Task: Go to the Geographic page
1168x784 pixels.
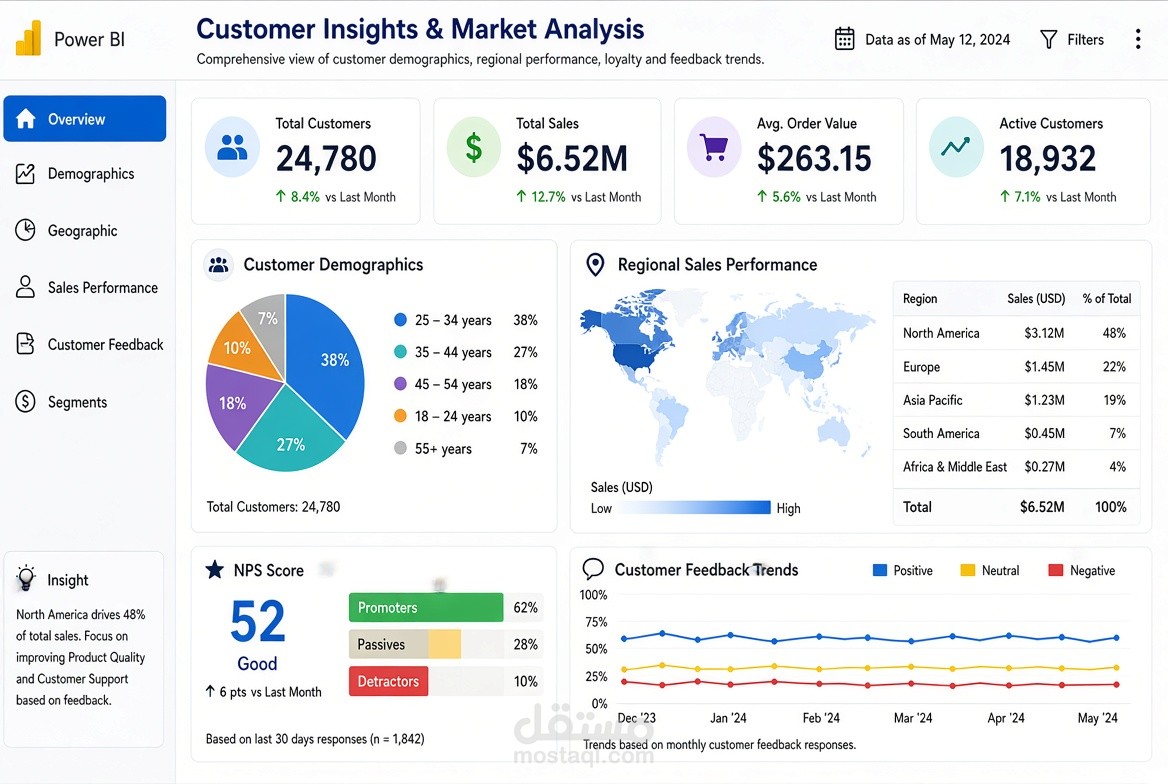Action: tap(83, 231)
